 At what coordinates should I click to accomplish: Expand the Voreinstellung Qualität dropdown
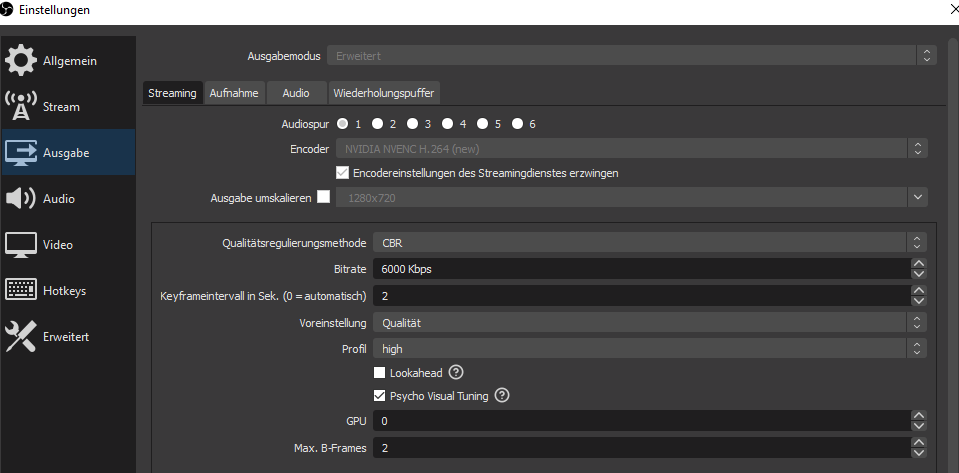[650, 323]
